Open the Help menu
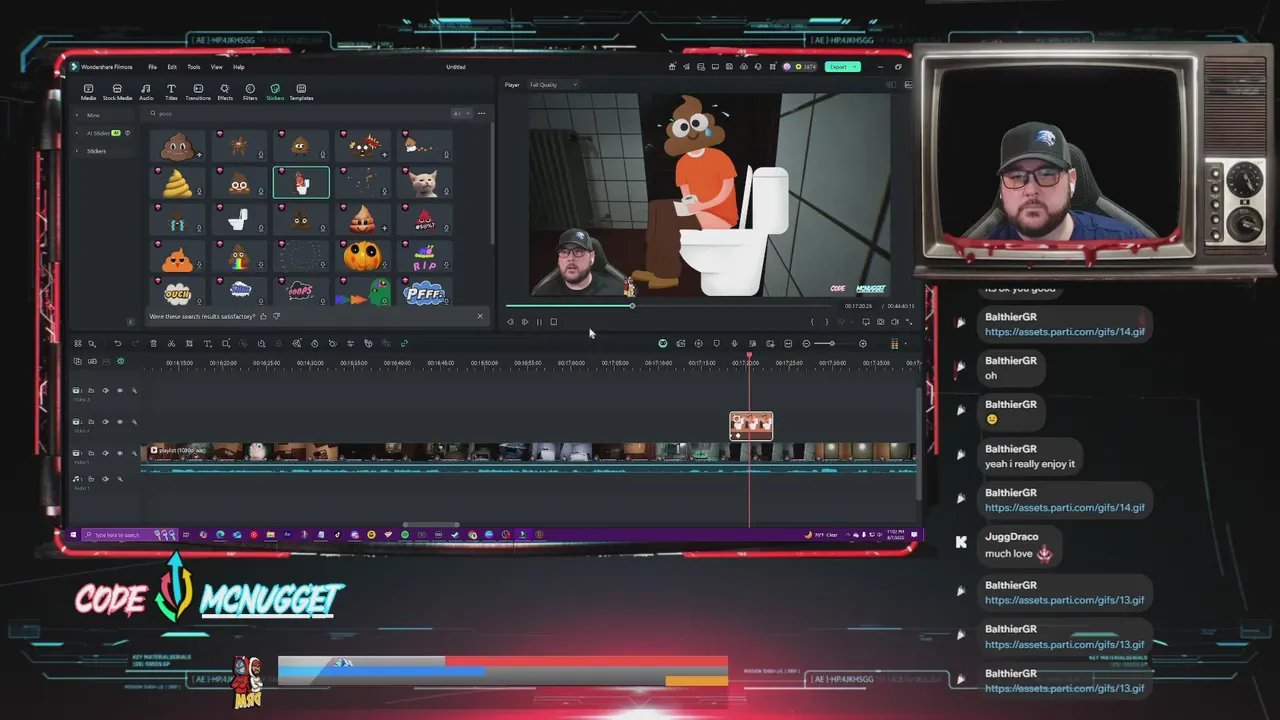The height and width of the screenshot is (720, 1280). (239, 67)
